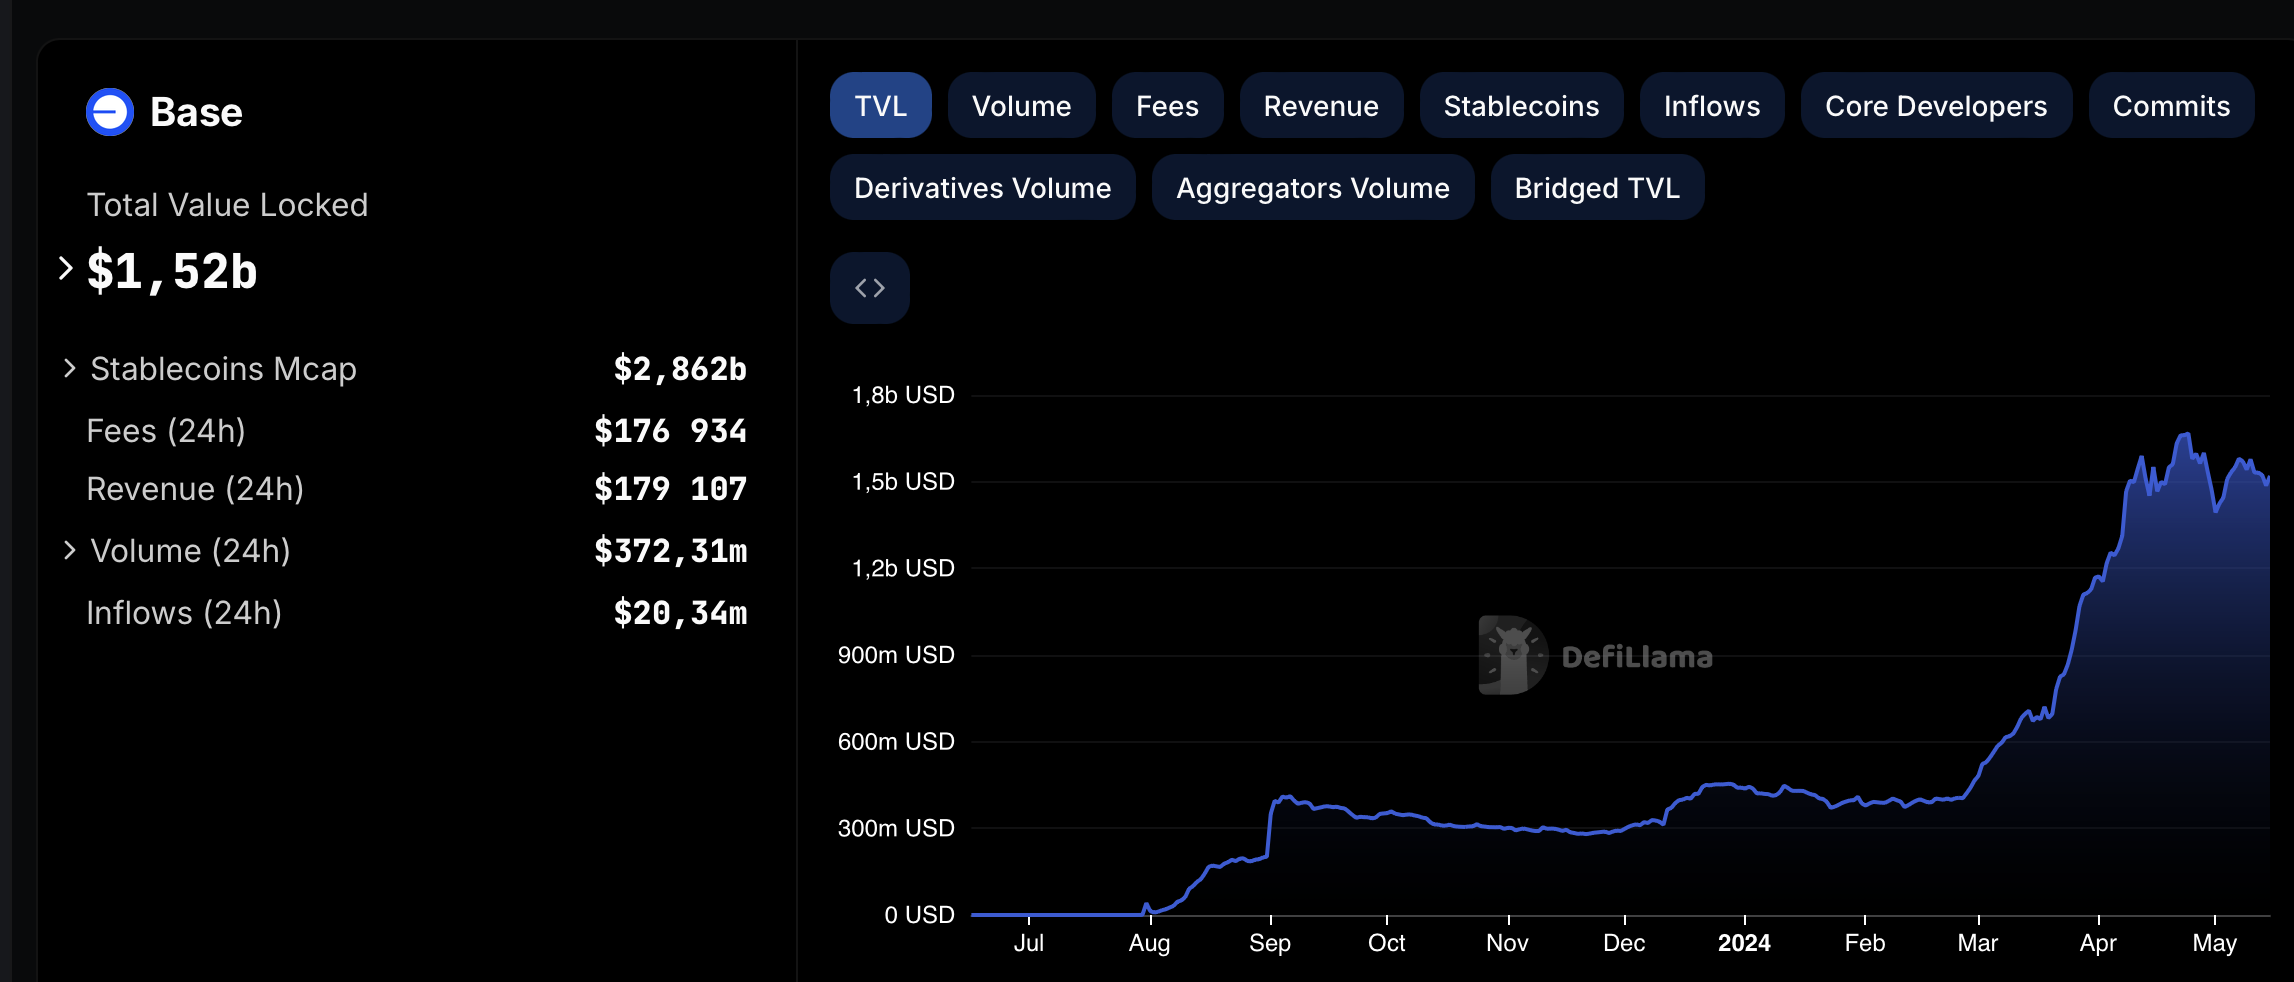Toggle the Volume chart metric

pyautogui.click(x=1021, y=106)
